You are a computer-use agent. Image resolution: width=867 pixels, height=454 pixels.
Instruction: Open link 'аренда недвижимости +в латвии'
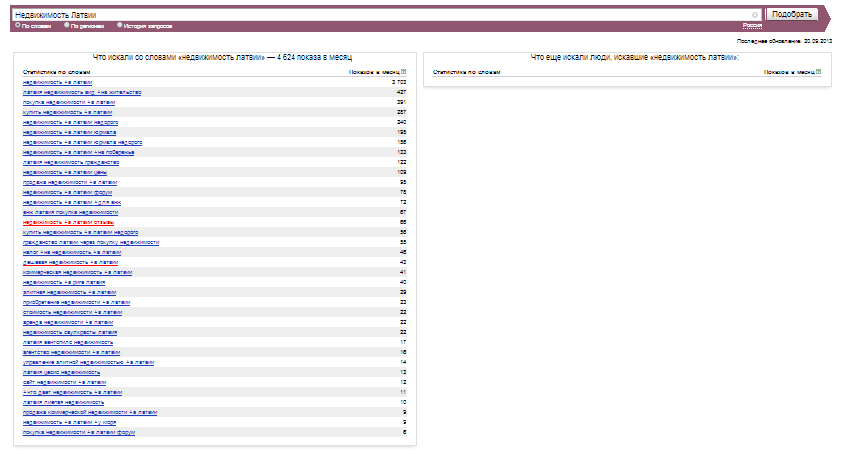point(68,322)
